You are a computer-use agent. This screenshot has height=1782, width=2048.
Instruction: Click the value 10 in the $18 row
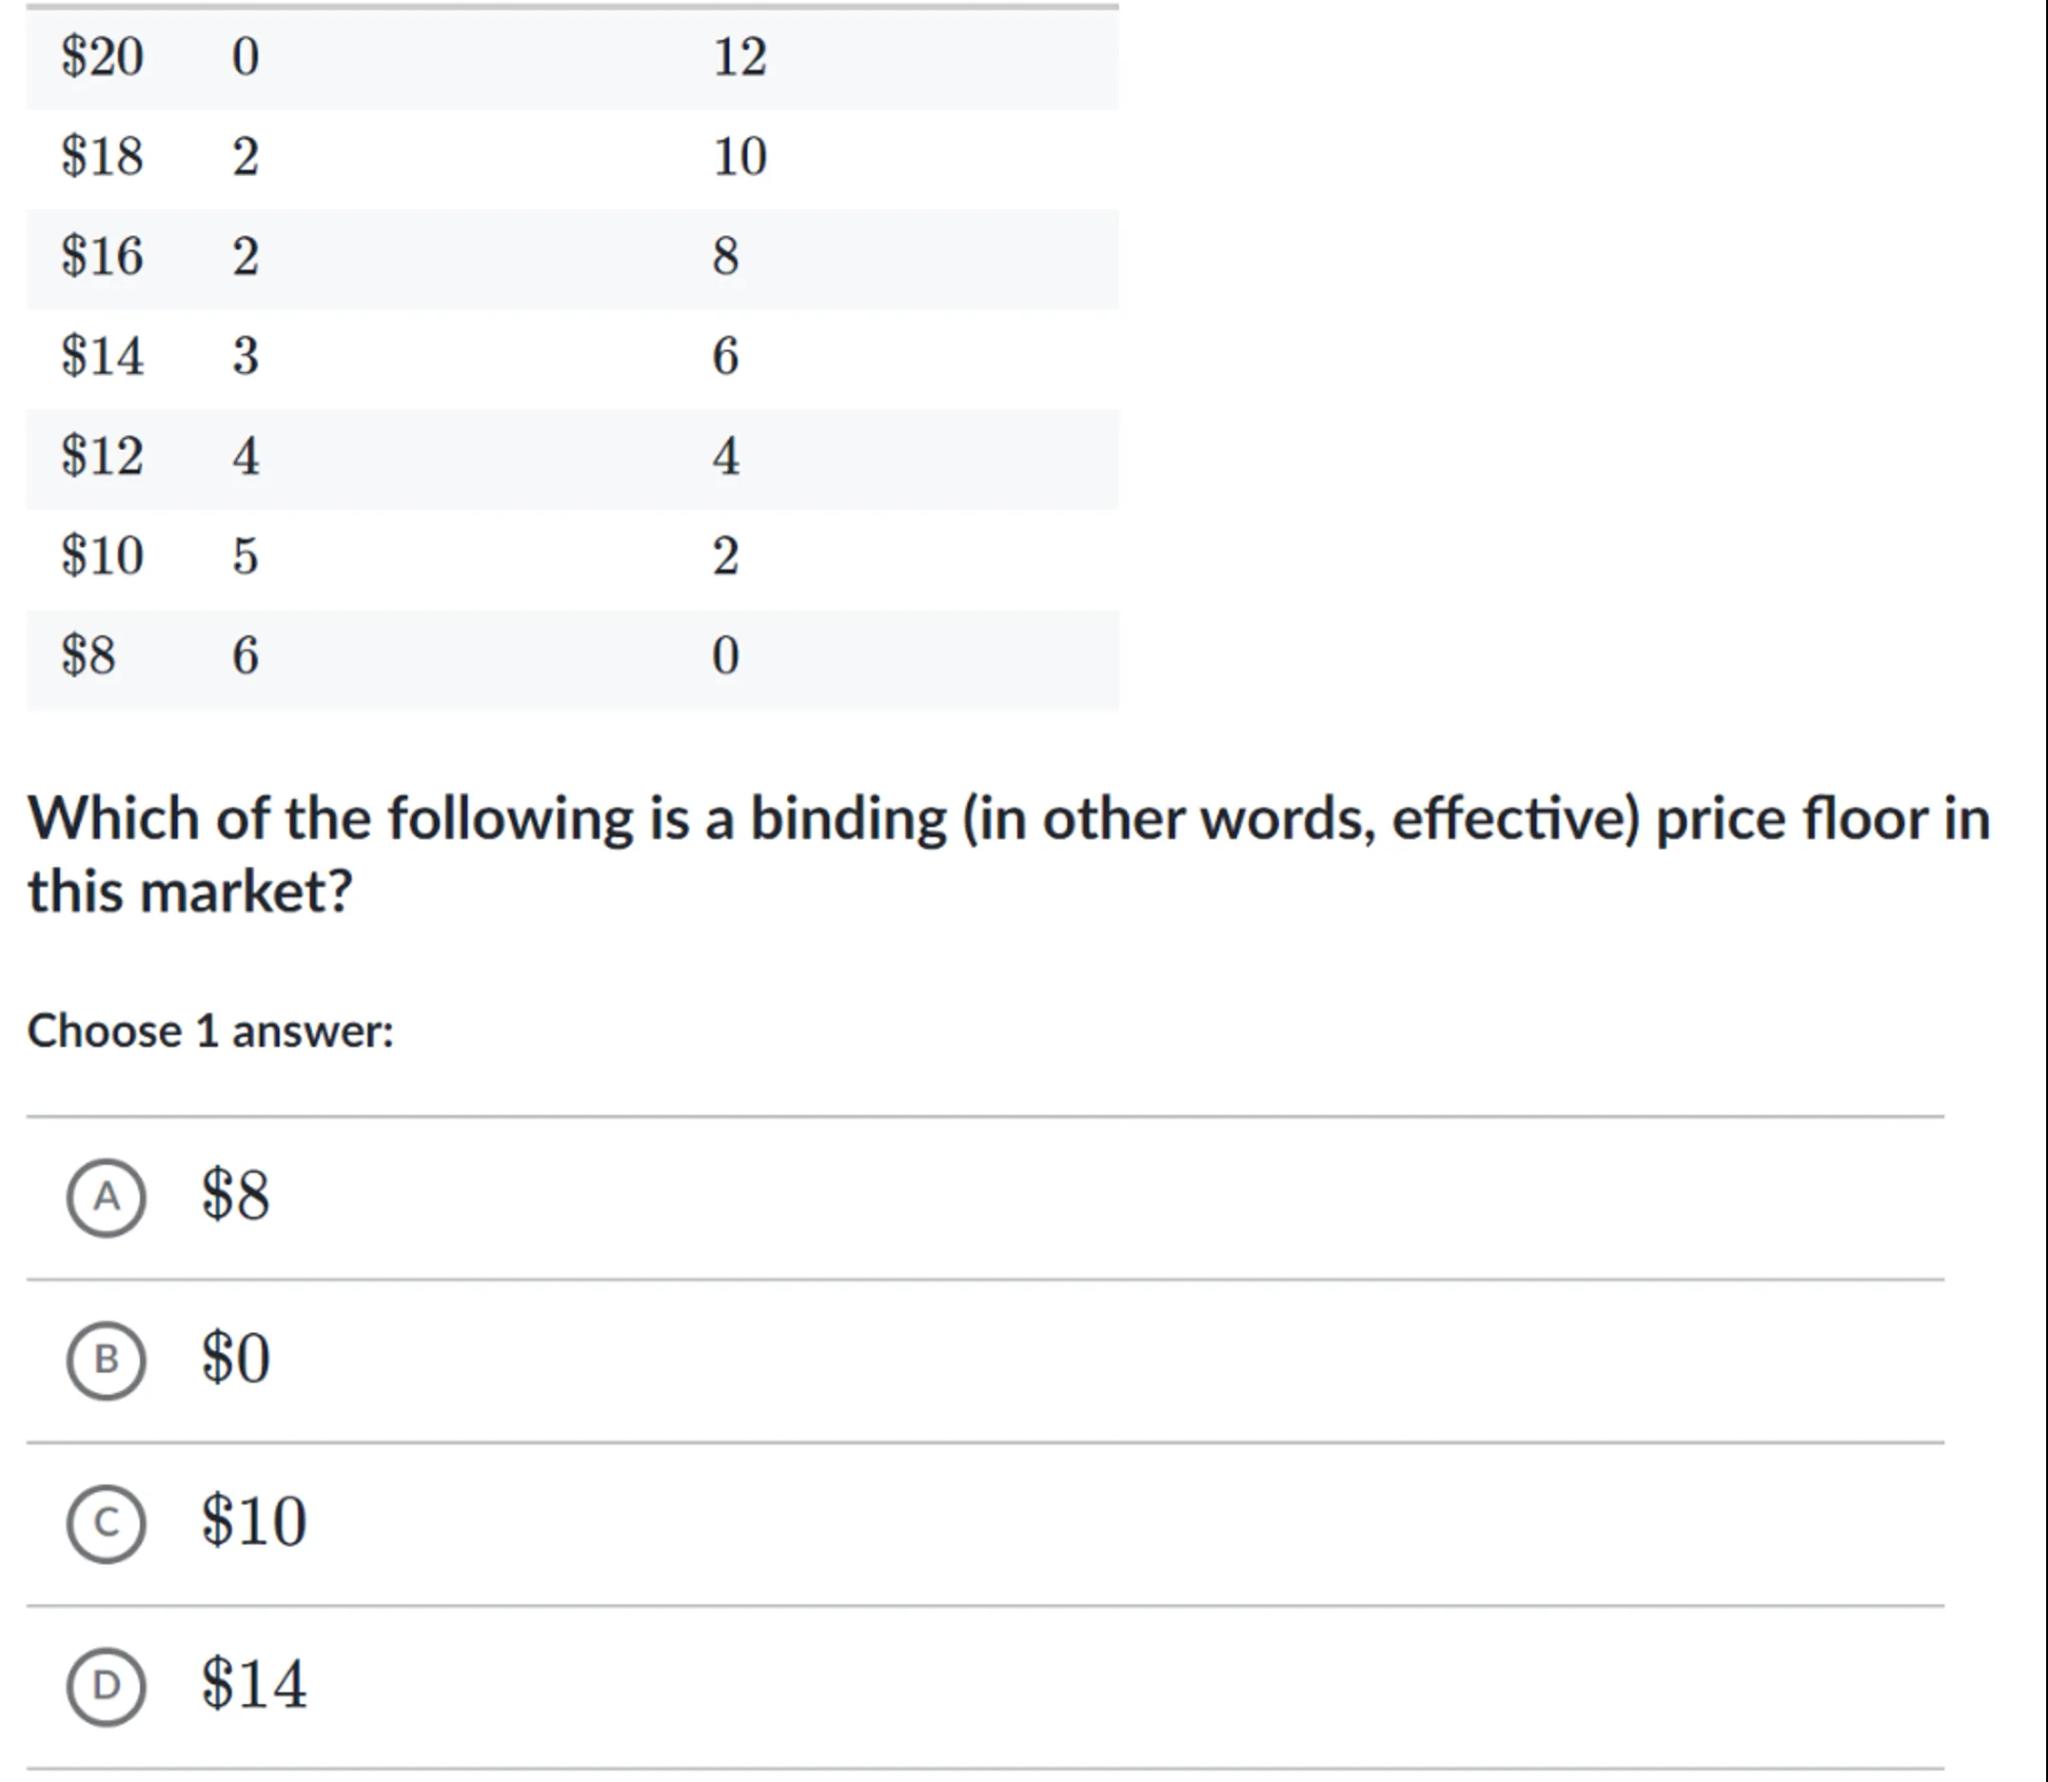tap(740, 157)
